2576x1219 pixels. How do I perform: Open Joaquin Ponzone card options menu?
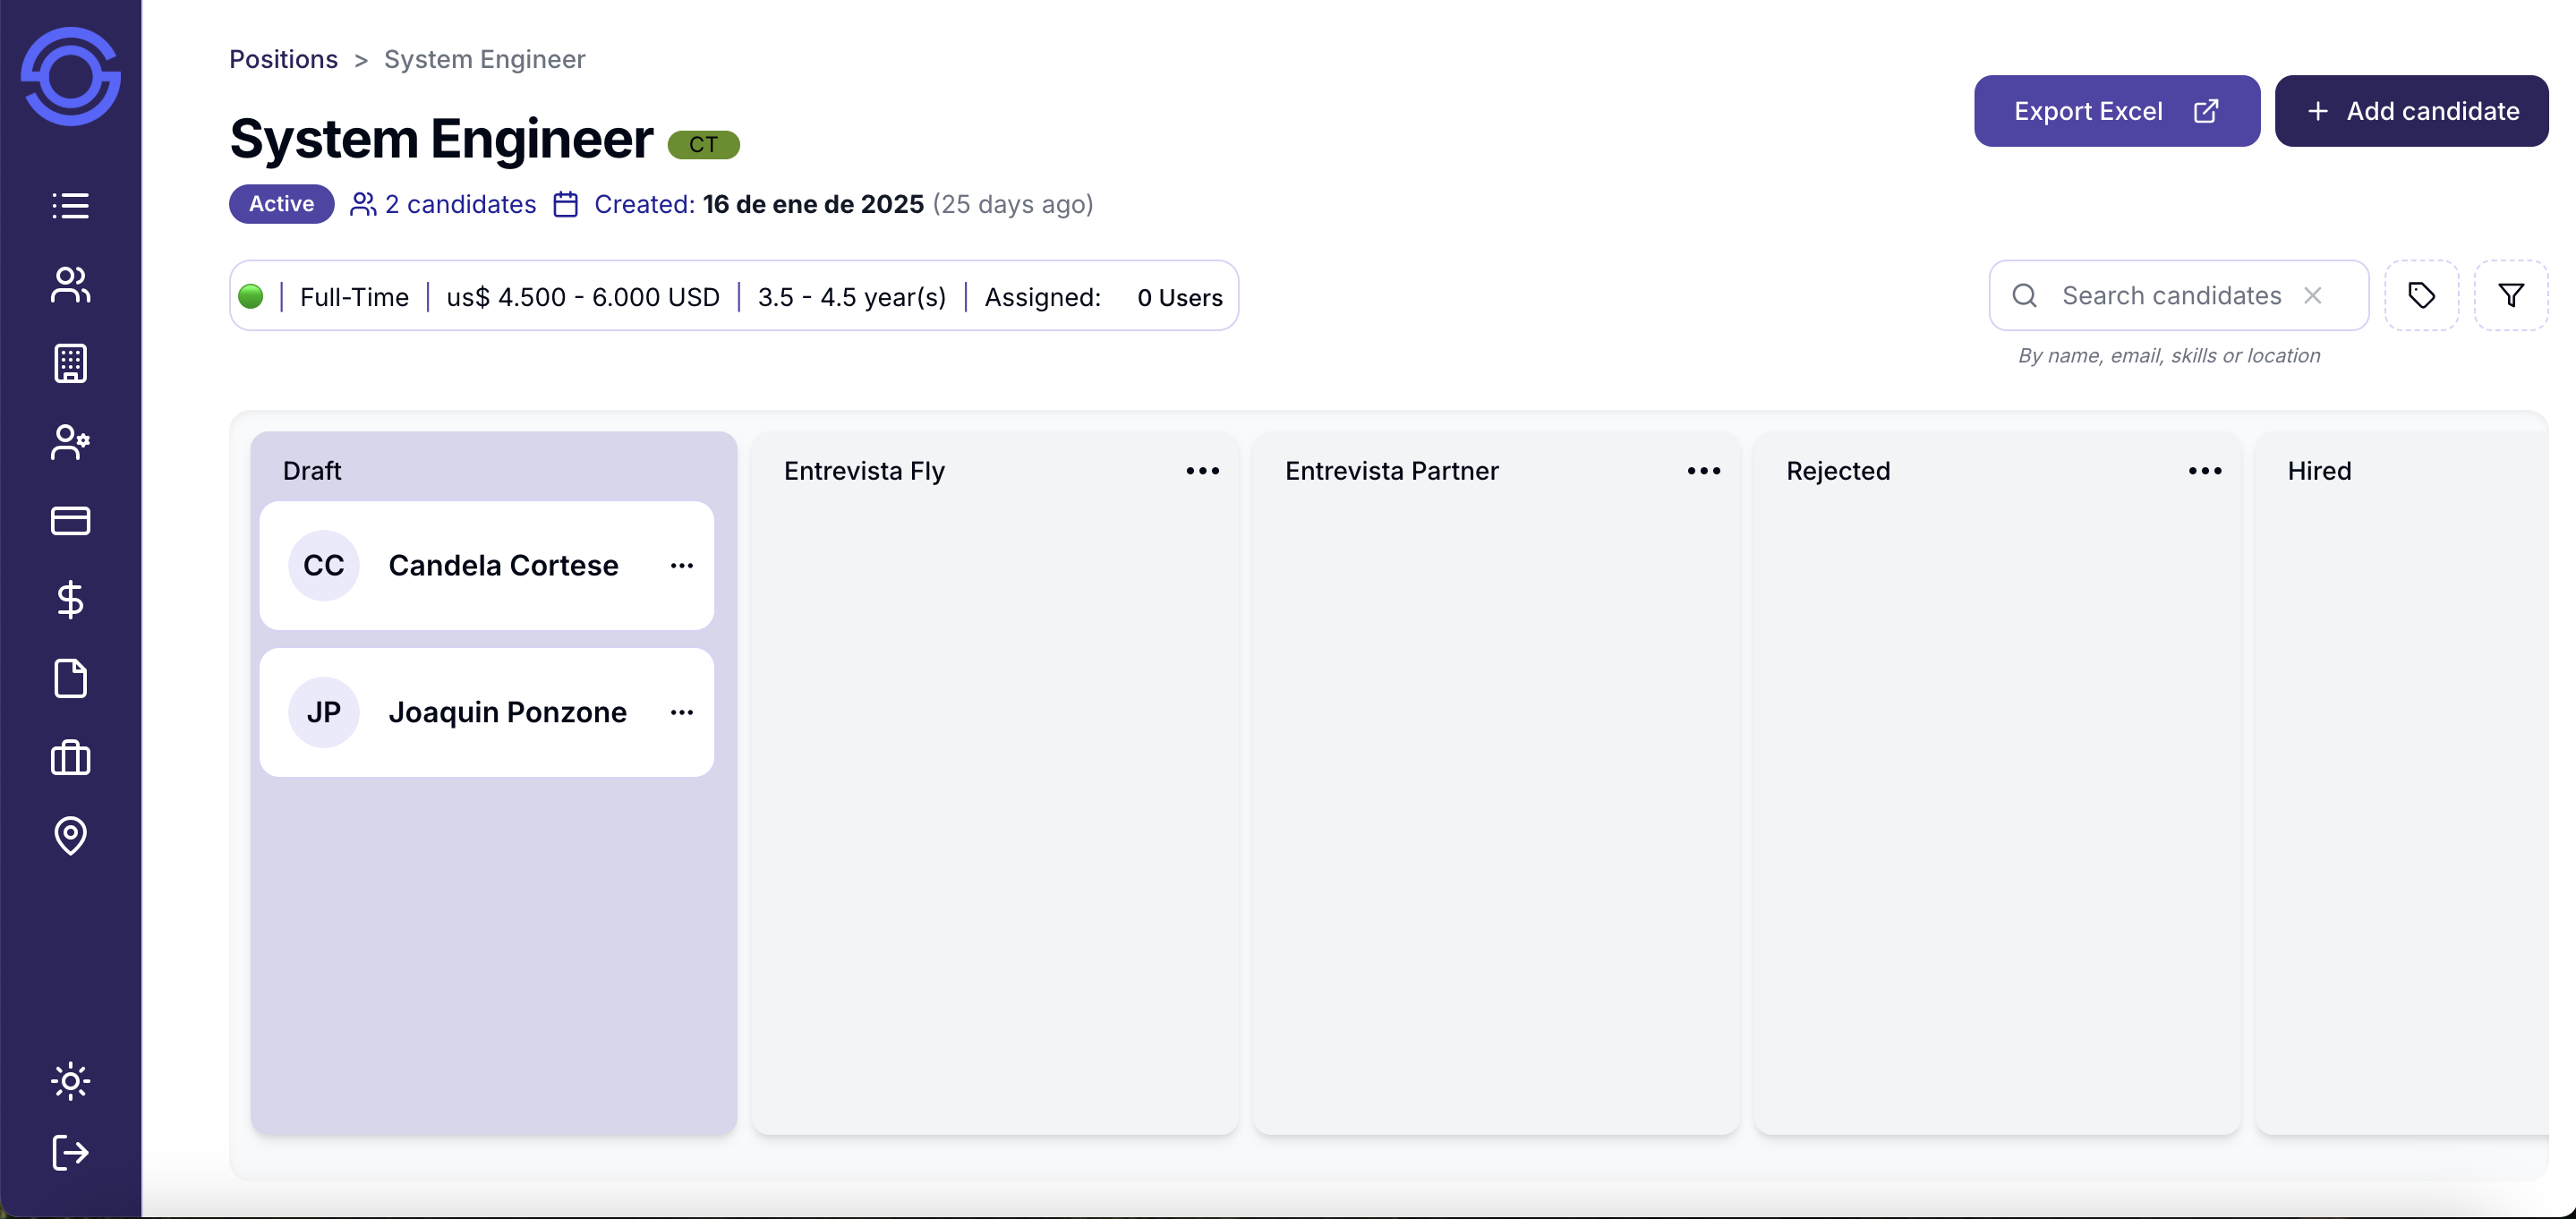(x=682, y=712)
